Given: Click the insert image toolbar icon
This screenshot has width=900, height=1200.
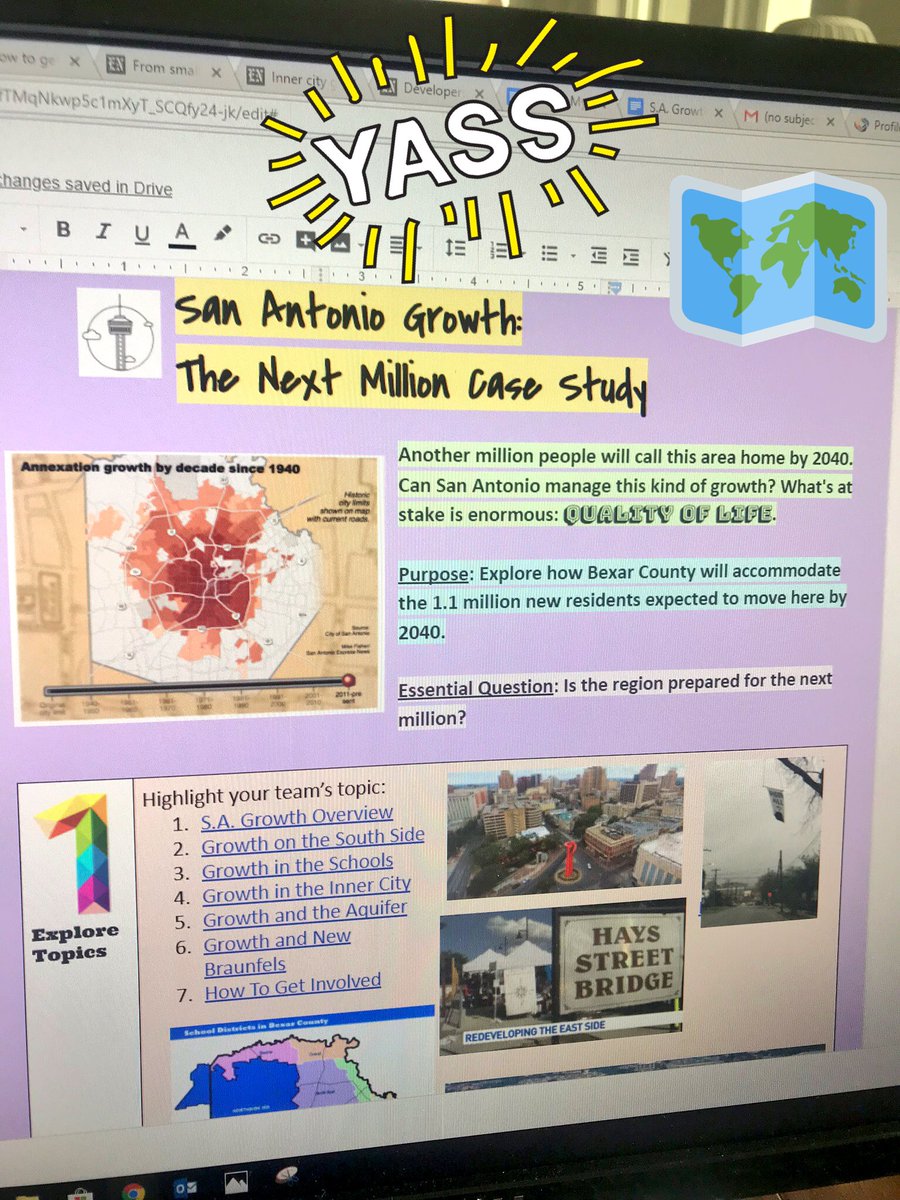Looking at the screenshot, I should coord(340,241).
